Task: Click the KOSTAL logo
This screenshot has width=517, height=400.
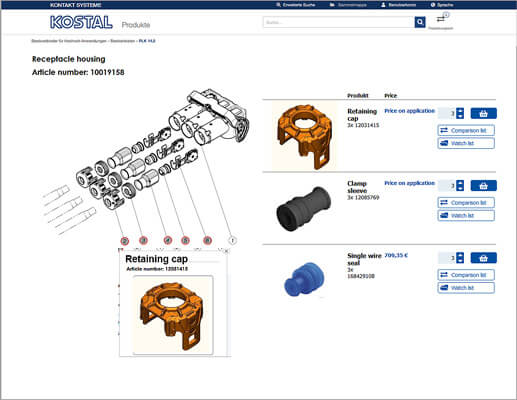Action: (81, 22)
